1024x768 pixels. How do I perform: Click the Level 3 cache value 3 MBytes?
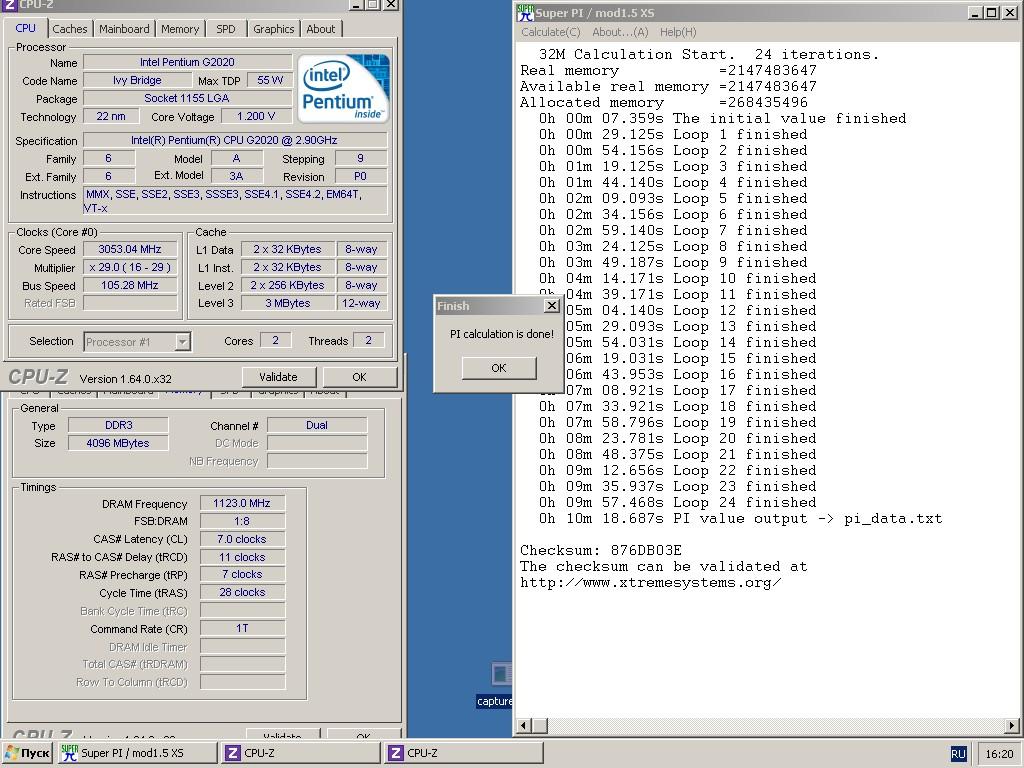pos(287,303)
